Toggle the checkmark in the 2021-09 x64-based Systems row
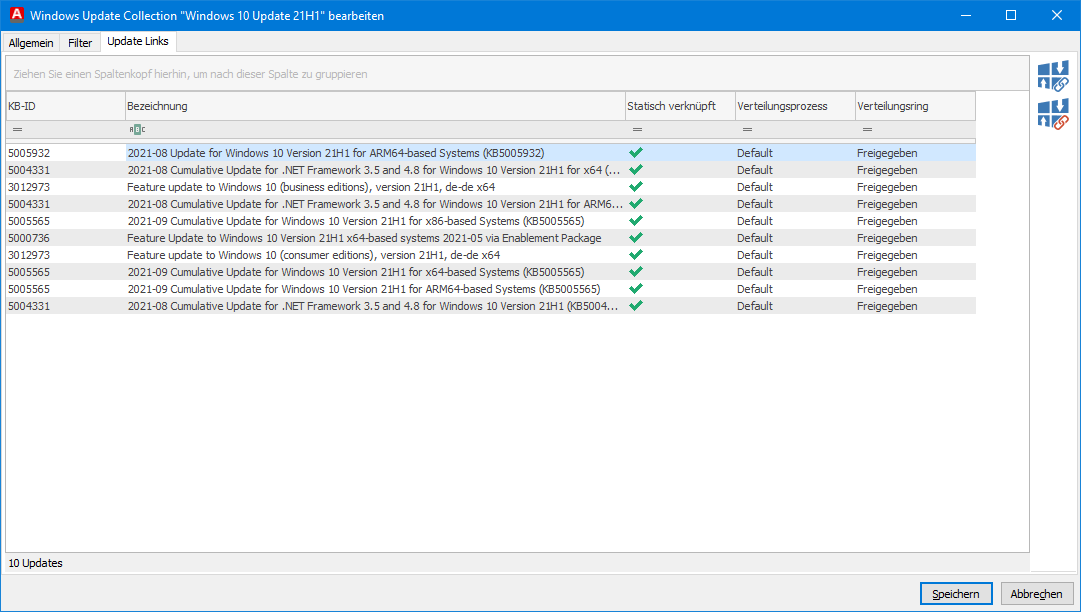Image resolution: width=1081 pixels, height=612 pixels. coord(636,272)
